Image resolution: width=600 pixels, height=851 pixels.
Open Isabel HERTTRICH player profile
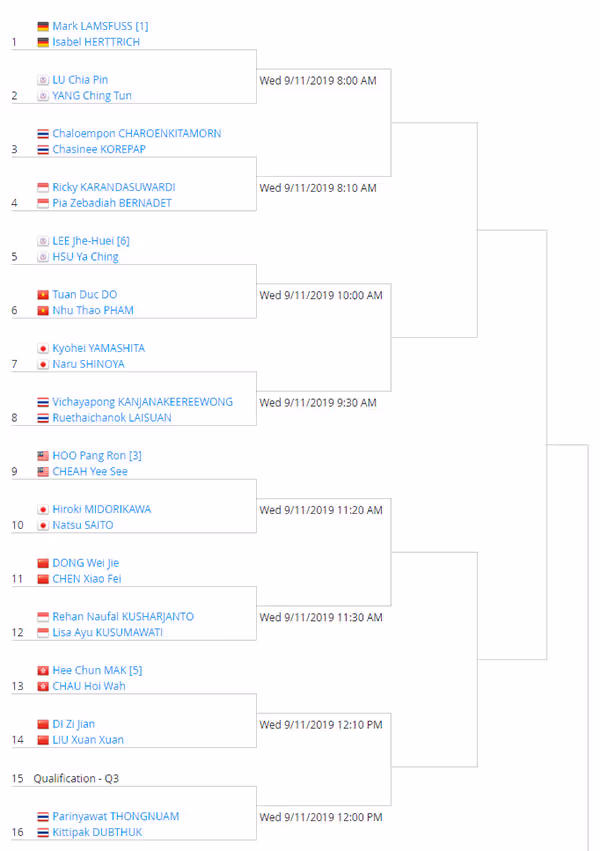click(96, 42)
